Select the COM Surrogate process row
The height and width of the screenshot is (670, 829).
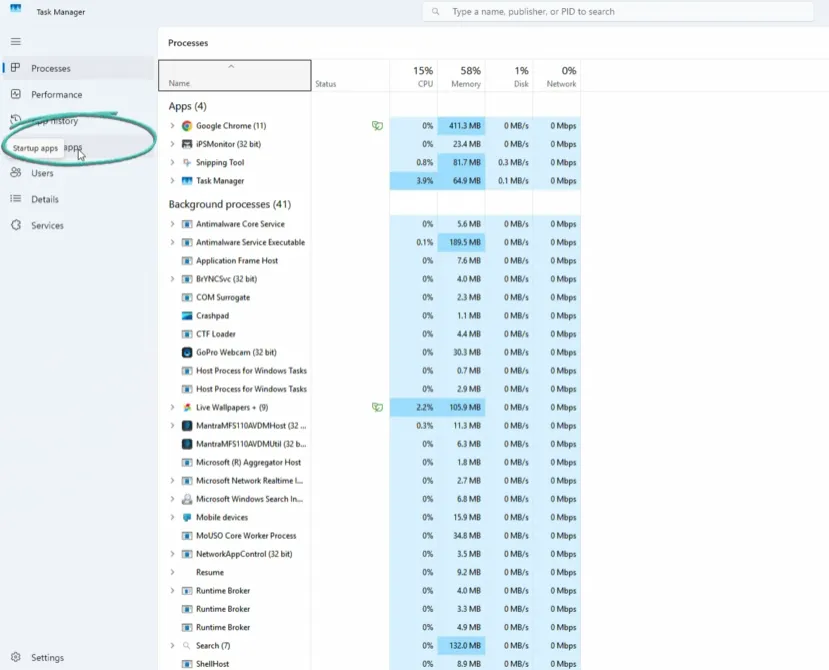click(x=369, y=297)
